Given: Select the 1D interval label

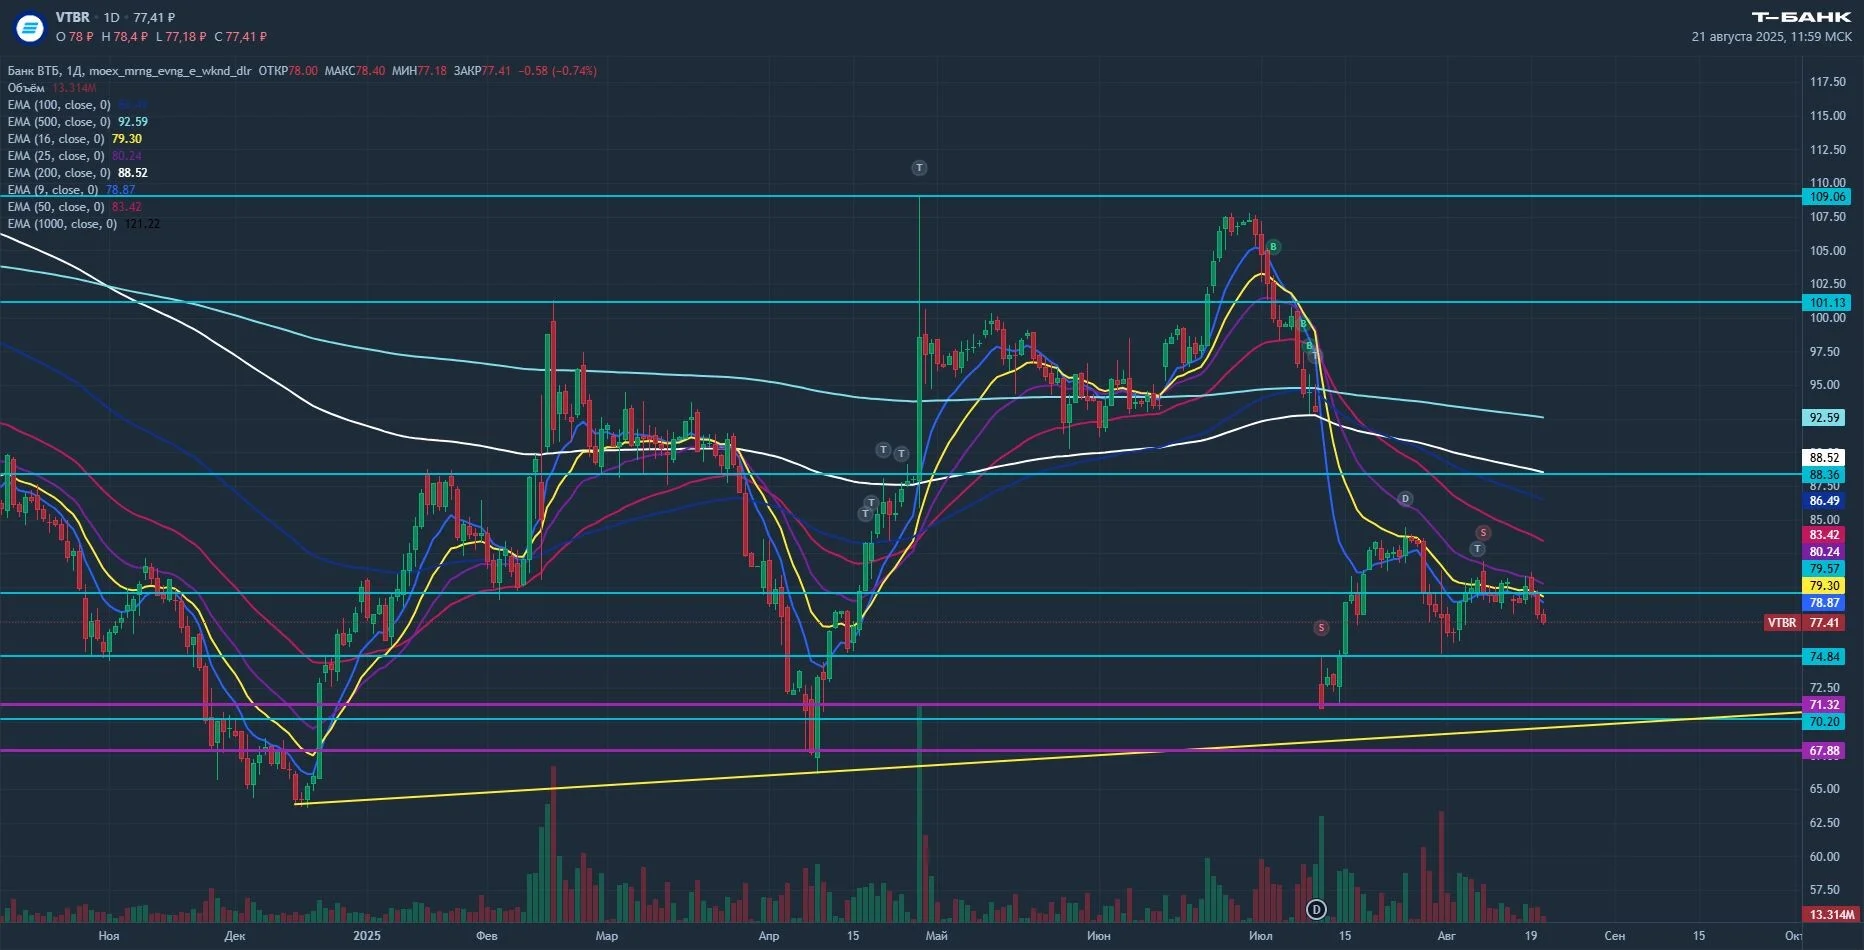Looking at the screenshot, I should [x=111, y=18].
